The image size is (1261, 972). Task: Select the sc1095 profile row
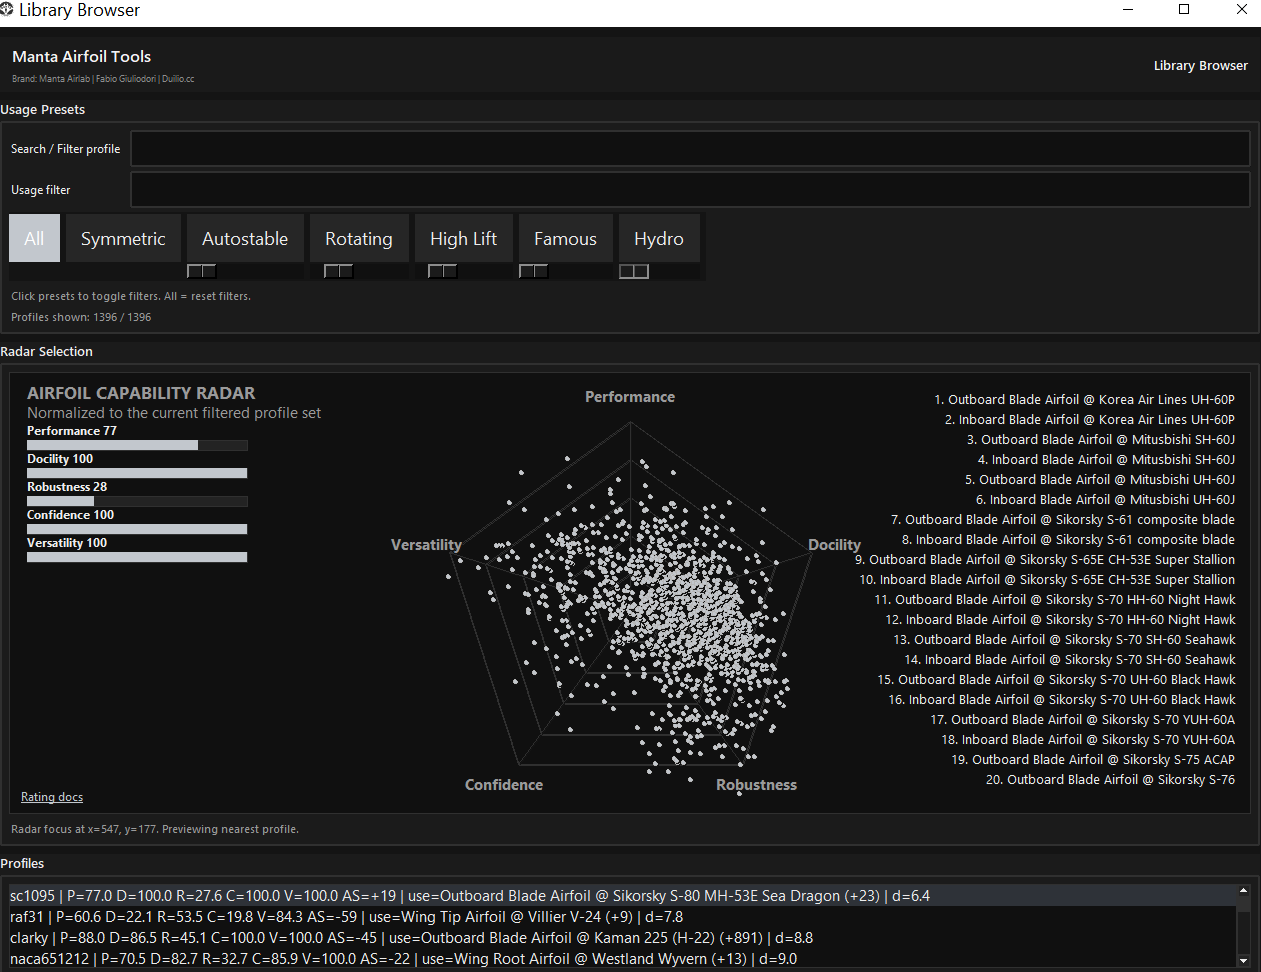pos(400,895)
